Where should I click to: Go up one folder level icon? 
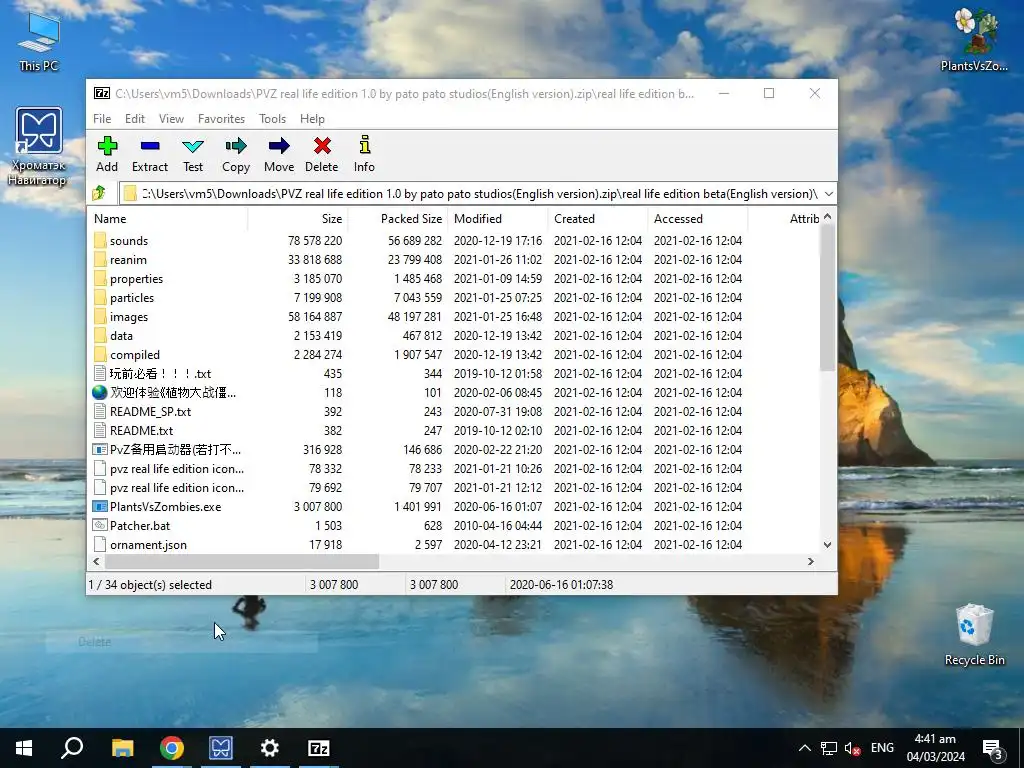tap(99, 193)
